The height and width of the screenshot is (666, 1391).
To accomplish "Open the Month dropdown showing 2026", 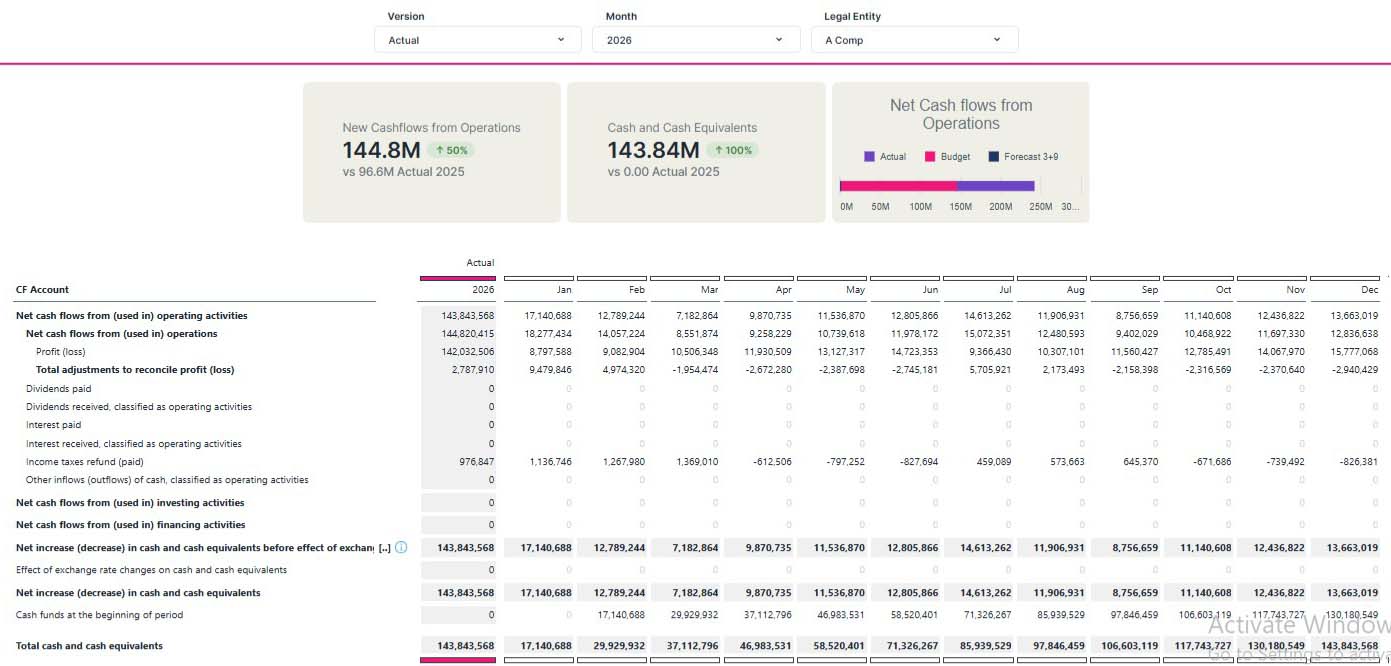I will click(x=696, y=40).
